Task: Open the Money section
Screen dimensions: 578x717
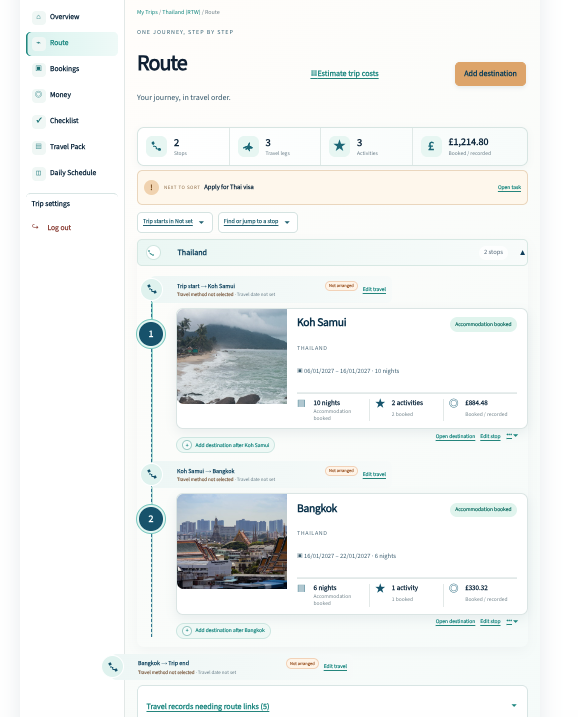Action: [72, 95]
